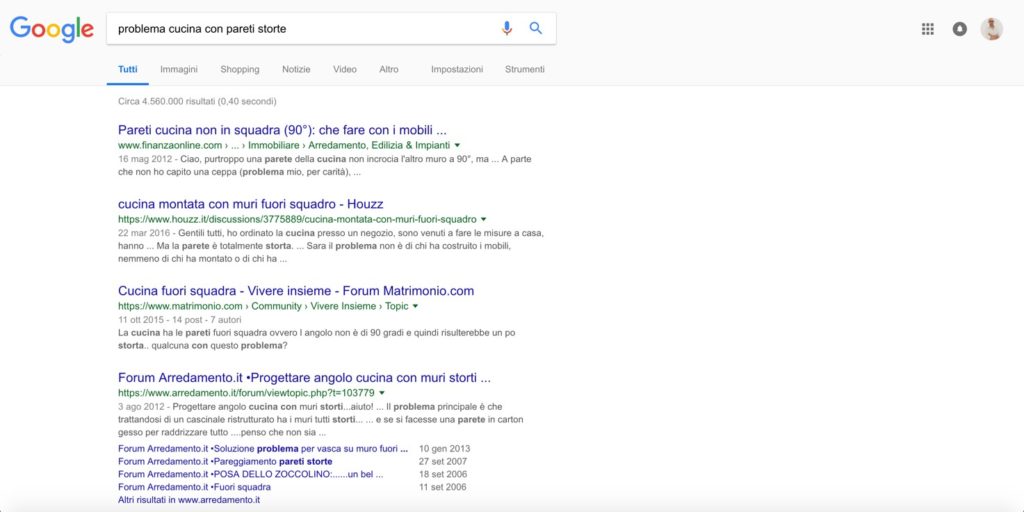Click the Google logo

52,29
